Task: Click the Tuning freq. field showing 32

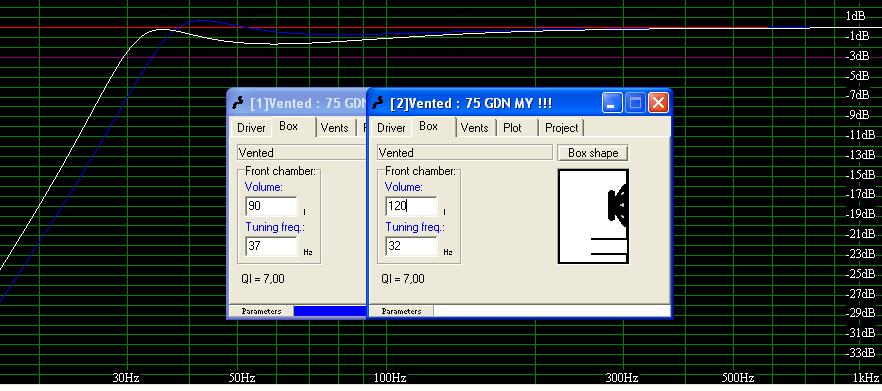Action: 411,246
